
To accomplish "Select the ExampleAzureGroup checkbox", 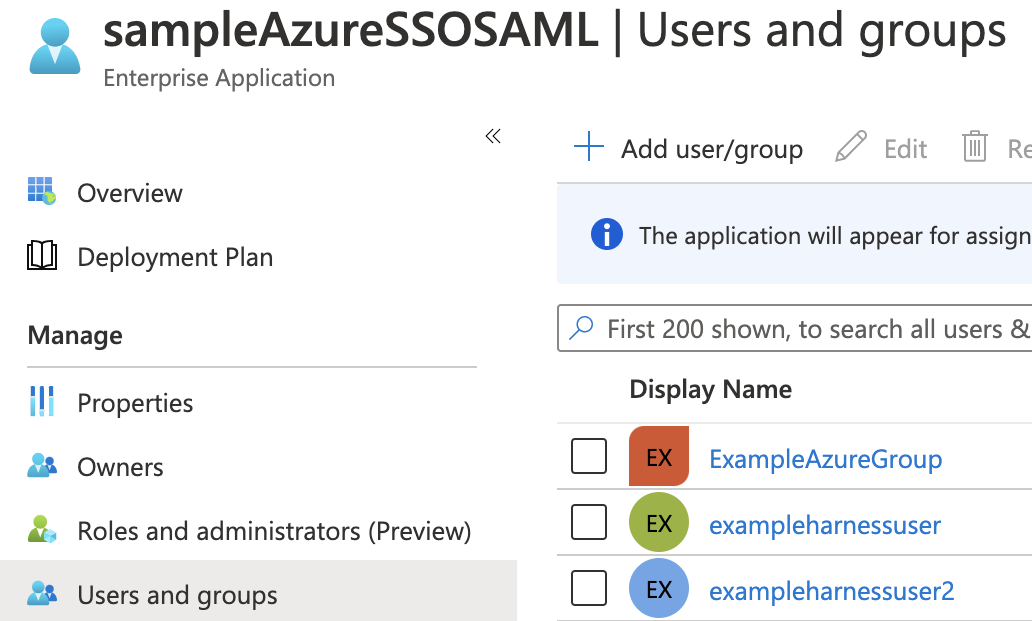I will pos(589,457).
